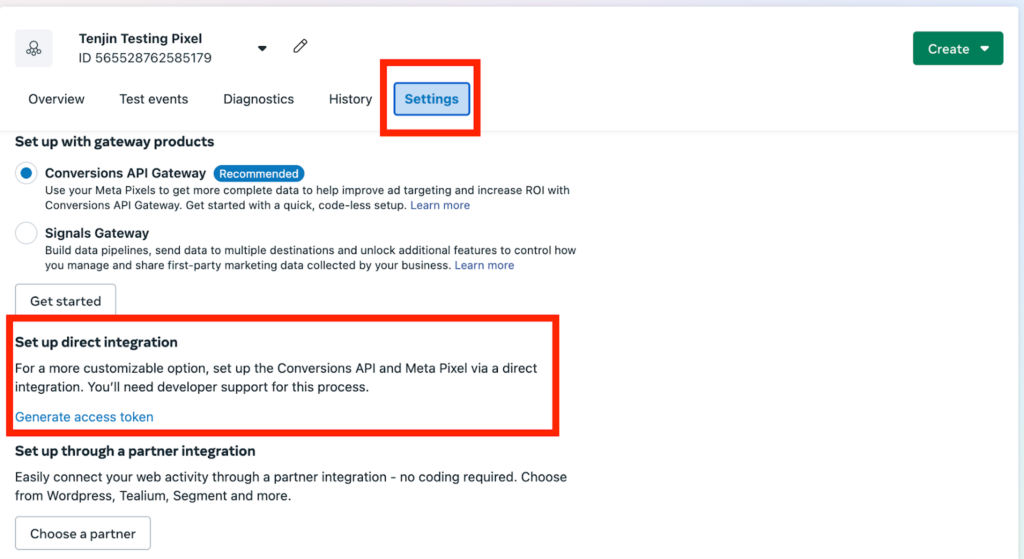Select the Signals Gateway radio option

coord(26,233)
